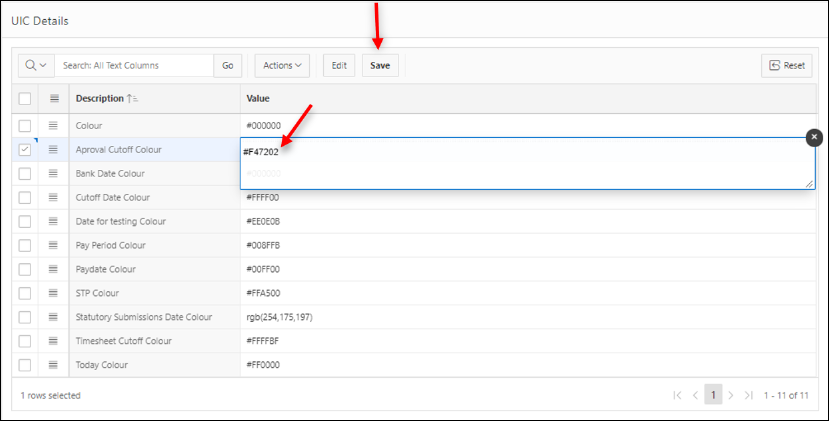
Task: Toggle the select-all rows header checkbox
Action: 25,99
